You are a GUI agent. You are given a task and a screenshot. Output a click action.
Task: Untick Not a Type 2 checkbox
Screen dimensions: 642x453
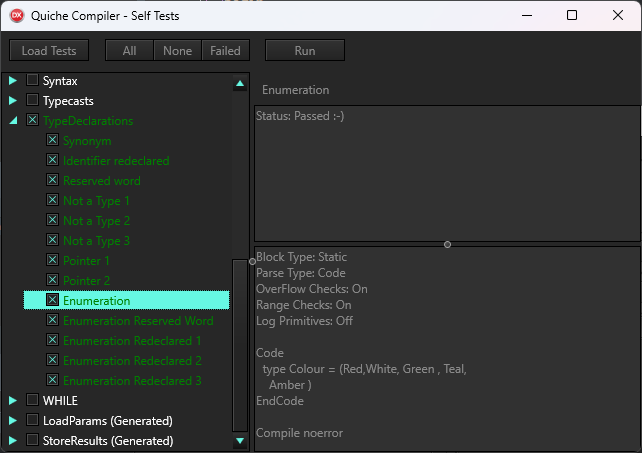(52, 220)
